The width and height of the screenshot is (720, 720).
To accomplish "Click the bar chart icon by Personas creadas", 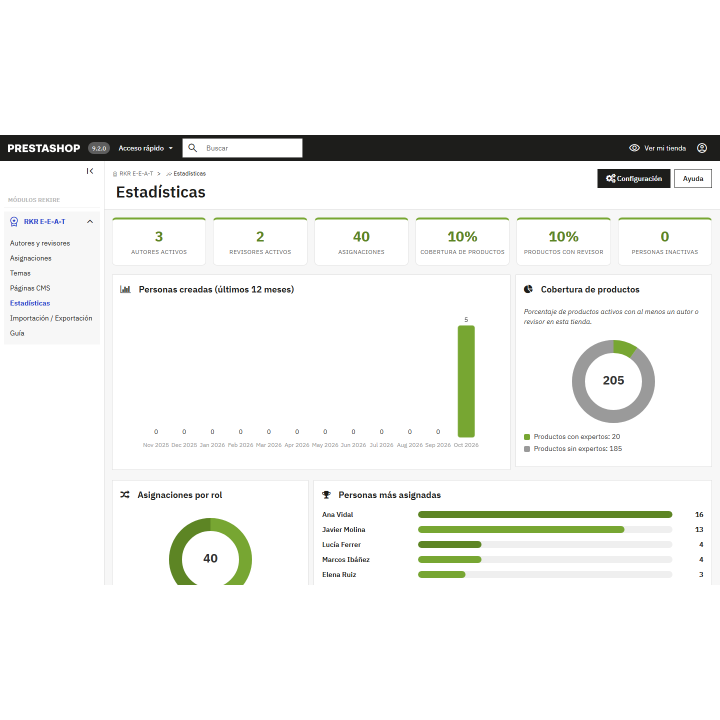I will point(125,289).
